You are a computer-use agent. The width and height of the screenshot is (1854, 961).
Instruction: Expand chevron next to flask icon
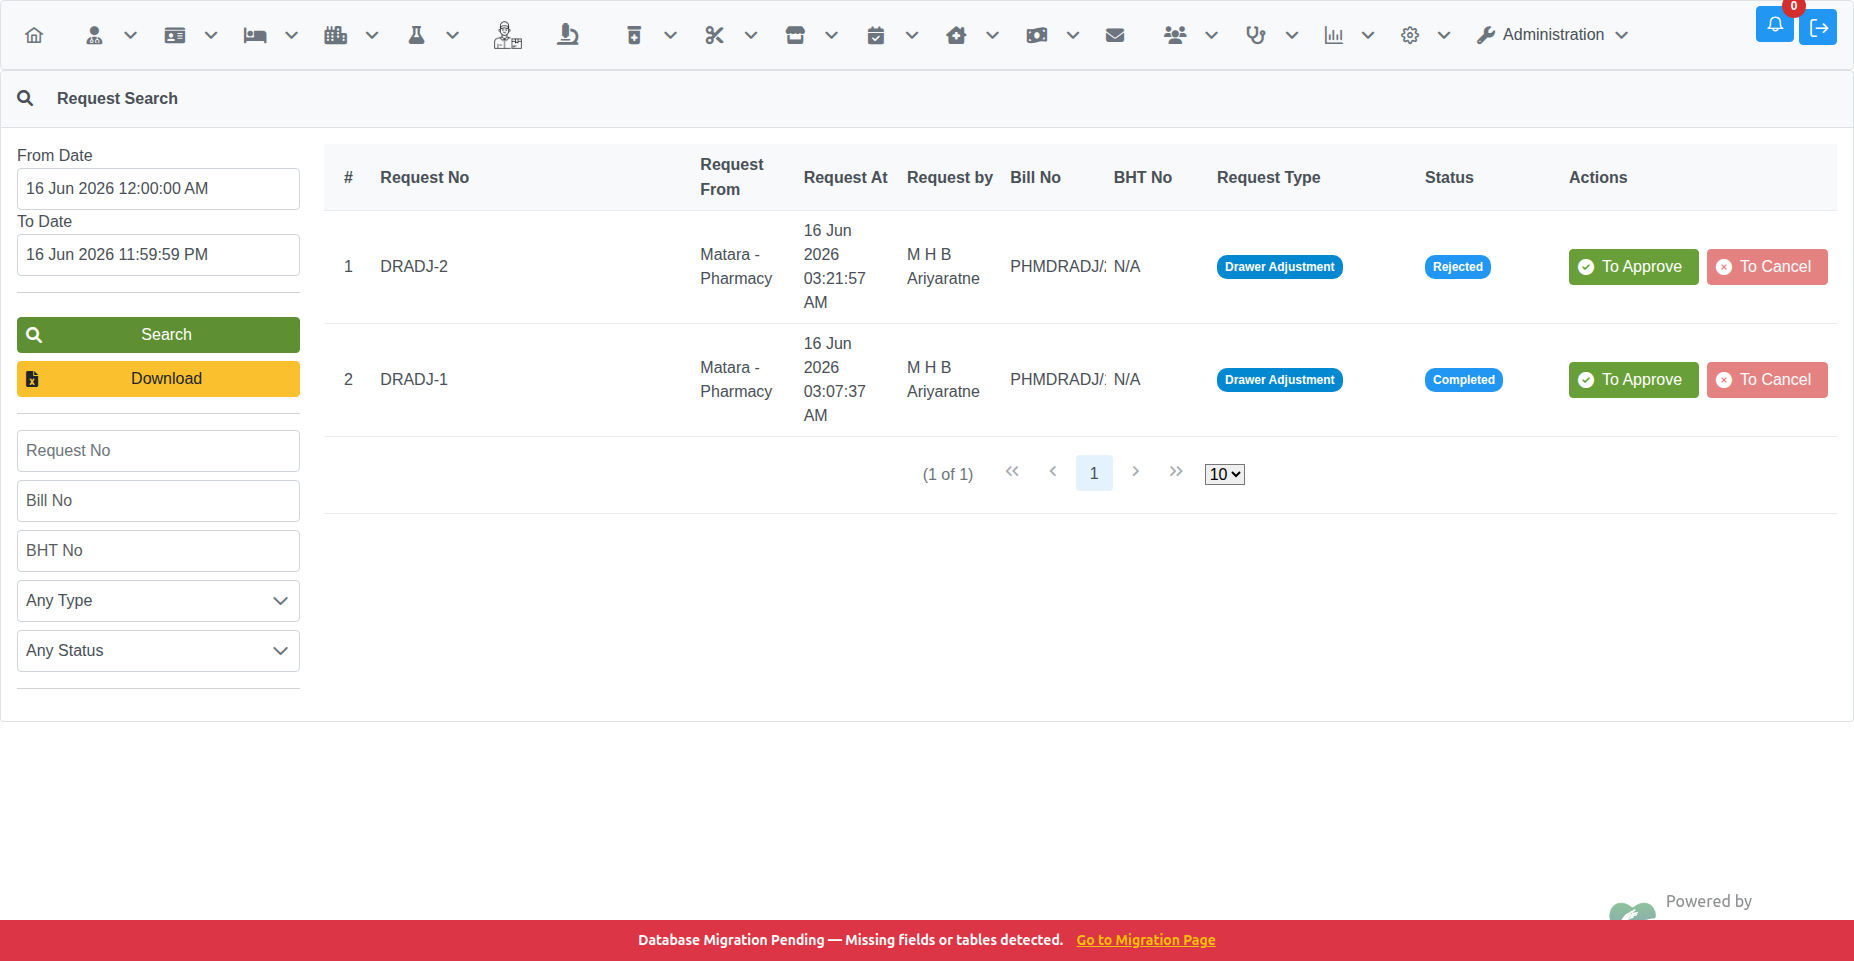click(x=452, y=35)
